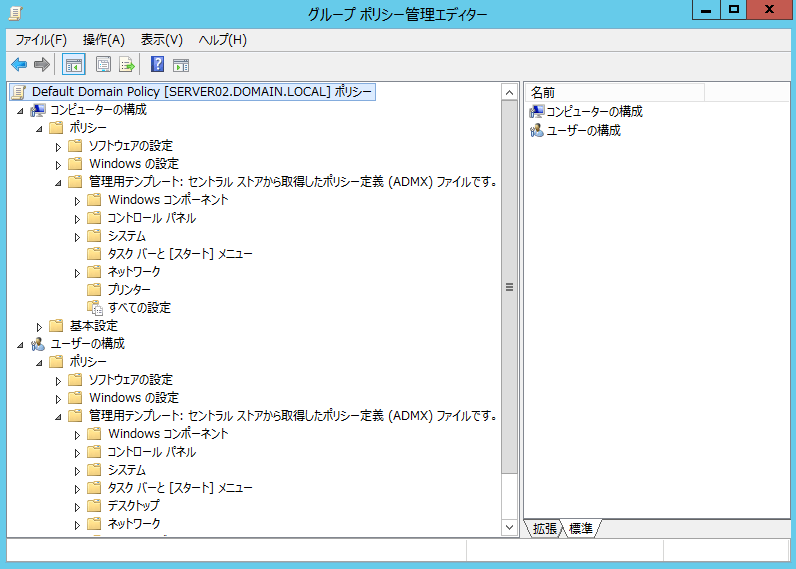Click folder icon of デスクトップ

(x=94, y=506)
